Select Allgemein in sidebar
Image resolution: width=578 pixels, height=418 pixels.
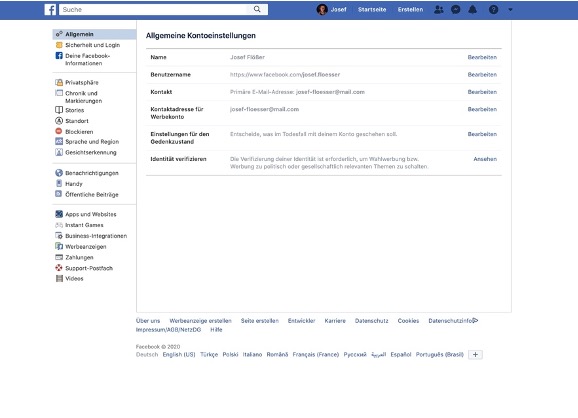tap(94, 34)
